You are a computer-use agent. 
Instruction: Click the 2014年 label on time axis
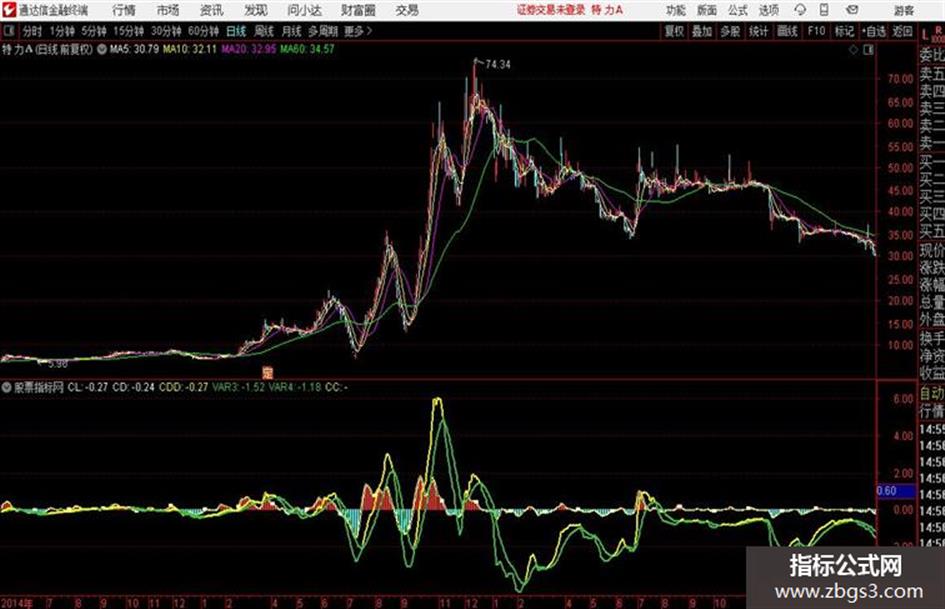pyautogui.click(x=17, y=602)
